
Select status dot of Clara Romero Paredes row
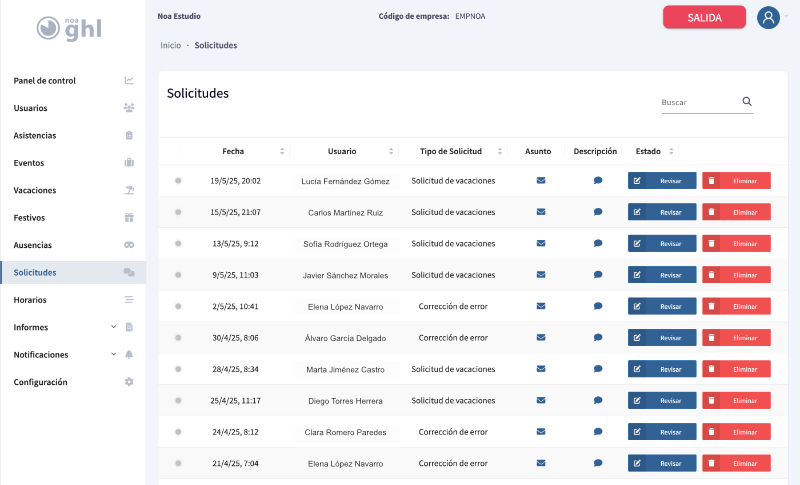[178, 432]
